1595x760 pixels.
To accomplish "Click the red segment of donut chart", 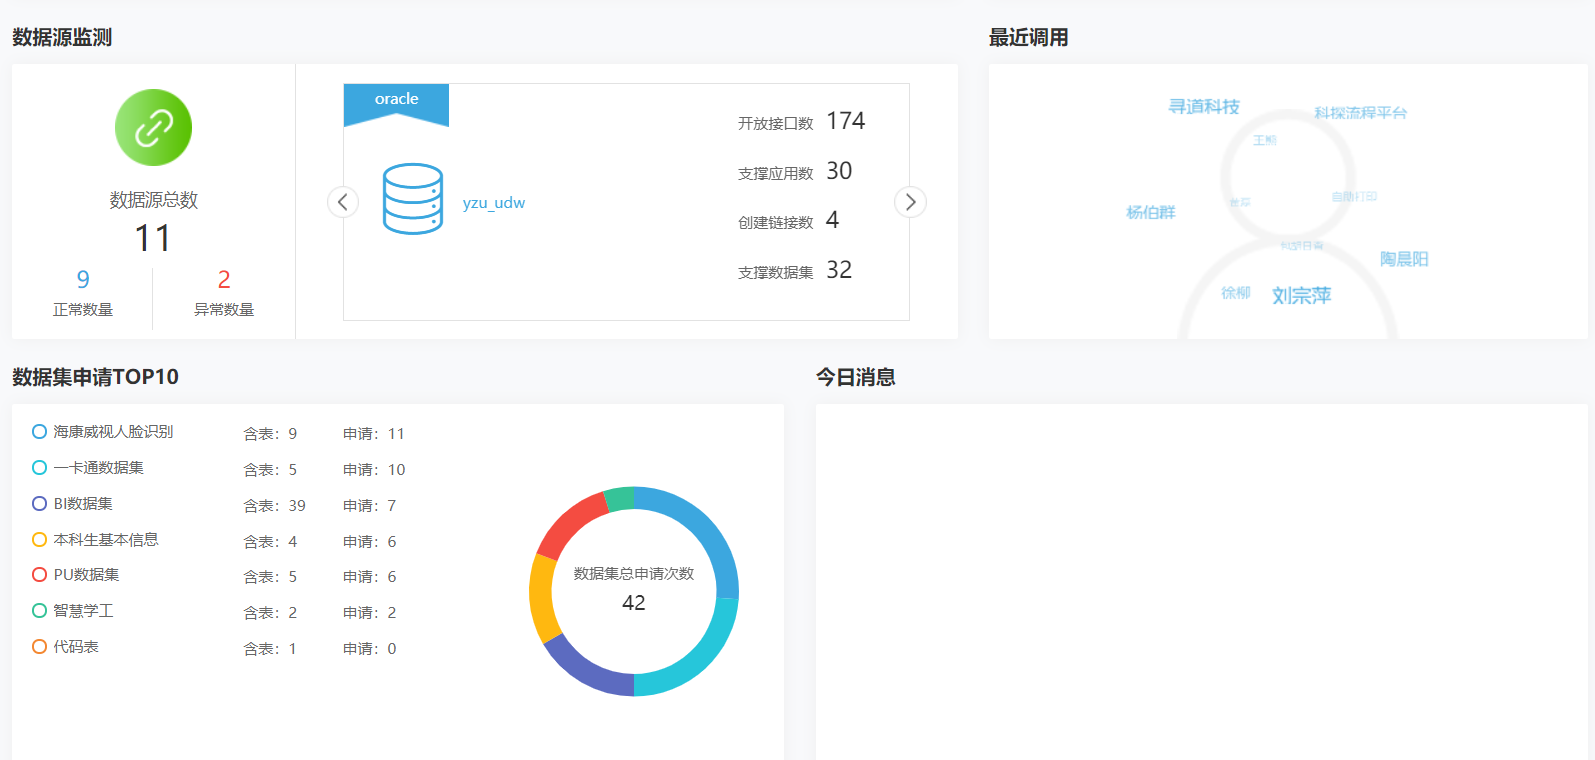I will [x=567, y=524].
